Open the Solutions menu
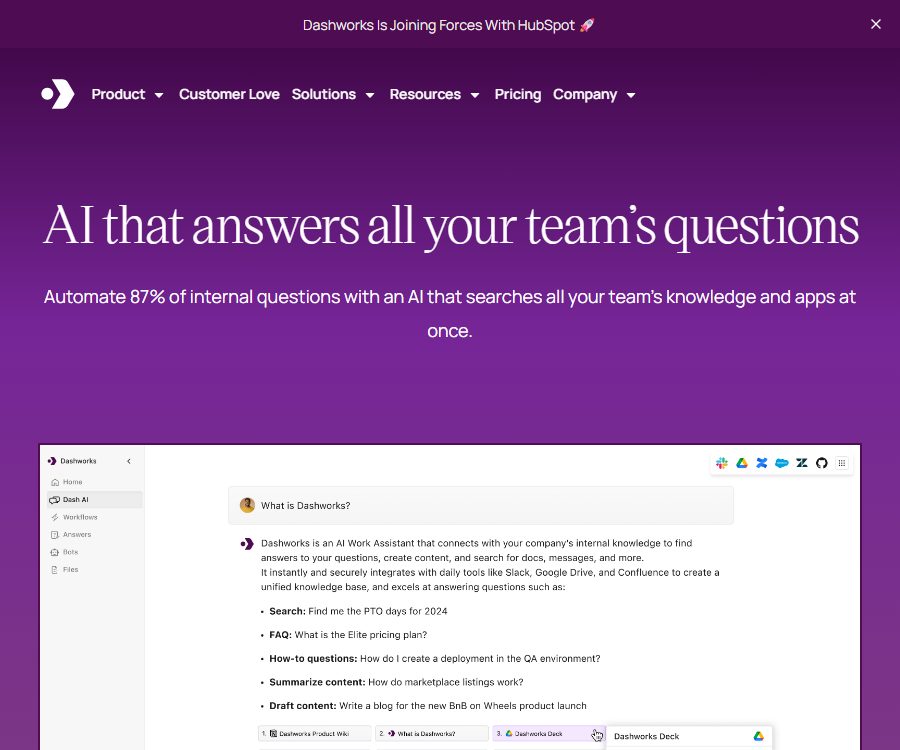This screenshot has width=900, height=750. [x=324, y=94]
